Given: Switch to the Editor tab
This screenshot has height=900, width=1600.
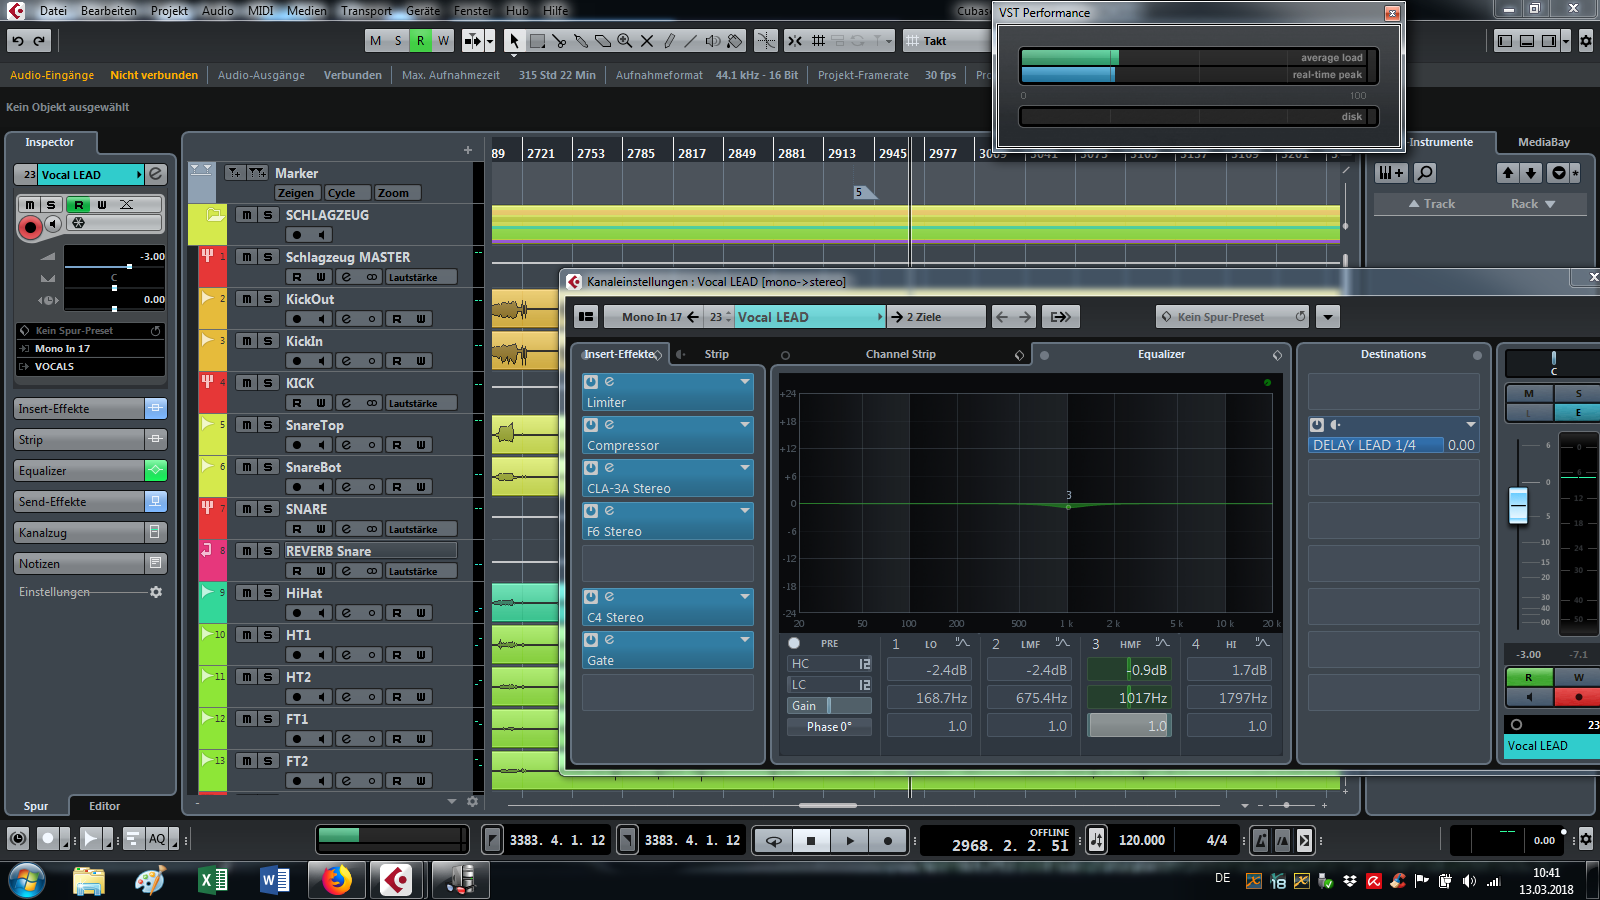Looking at the screenshot, I should pyautogui.click(x=104, y=806).
